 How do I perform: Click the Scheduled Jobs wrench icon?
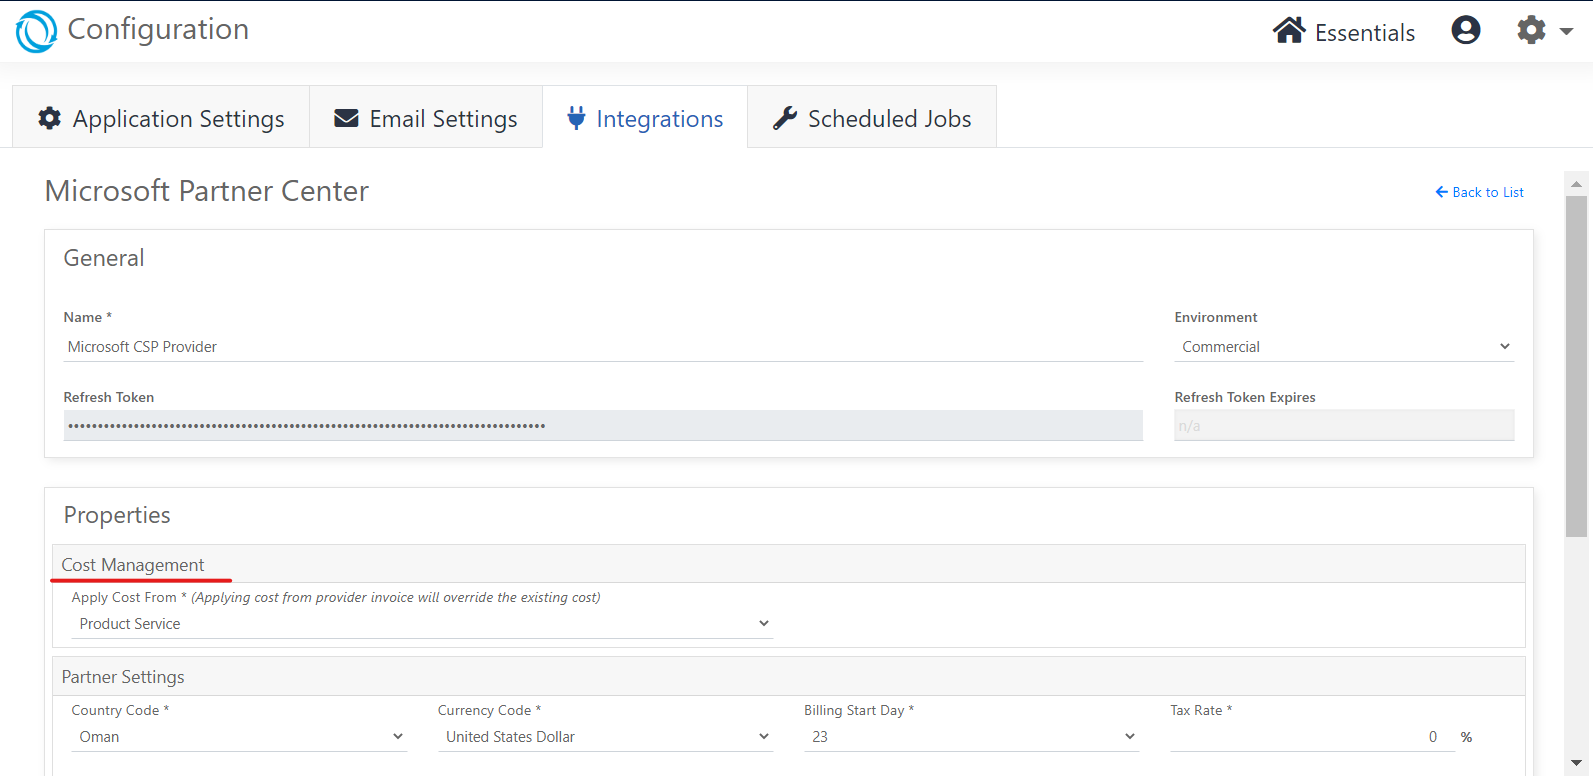click(785, 118)
